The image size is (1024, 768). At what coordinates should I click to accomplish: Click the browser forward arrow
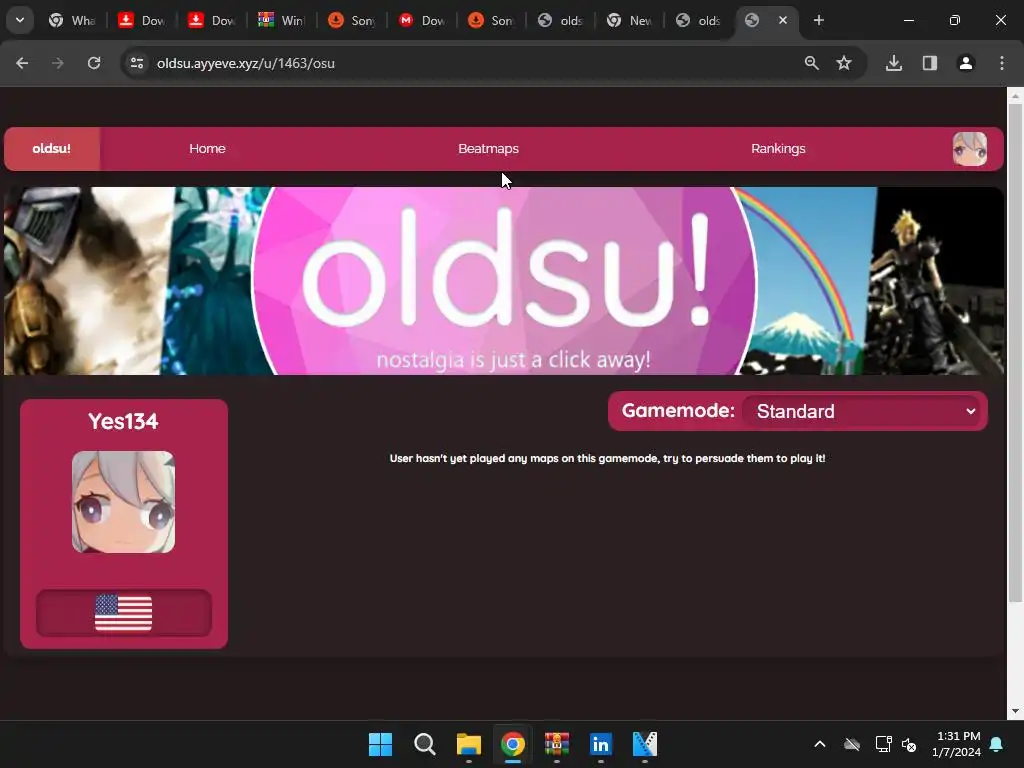click(x=58, y=63)
